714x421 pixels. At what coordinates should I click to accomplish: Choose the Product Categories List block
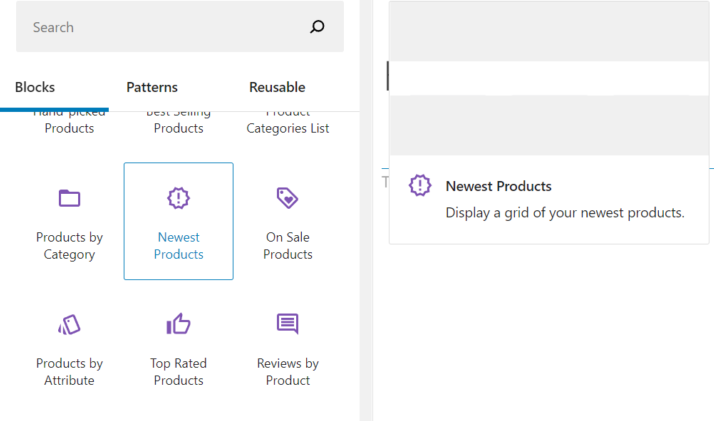click(x=288, y=127)
